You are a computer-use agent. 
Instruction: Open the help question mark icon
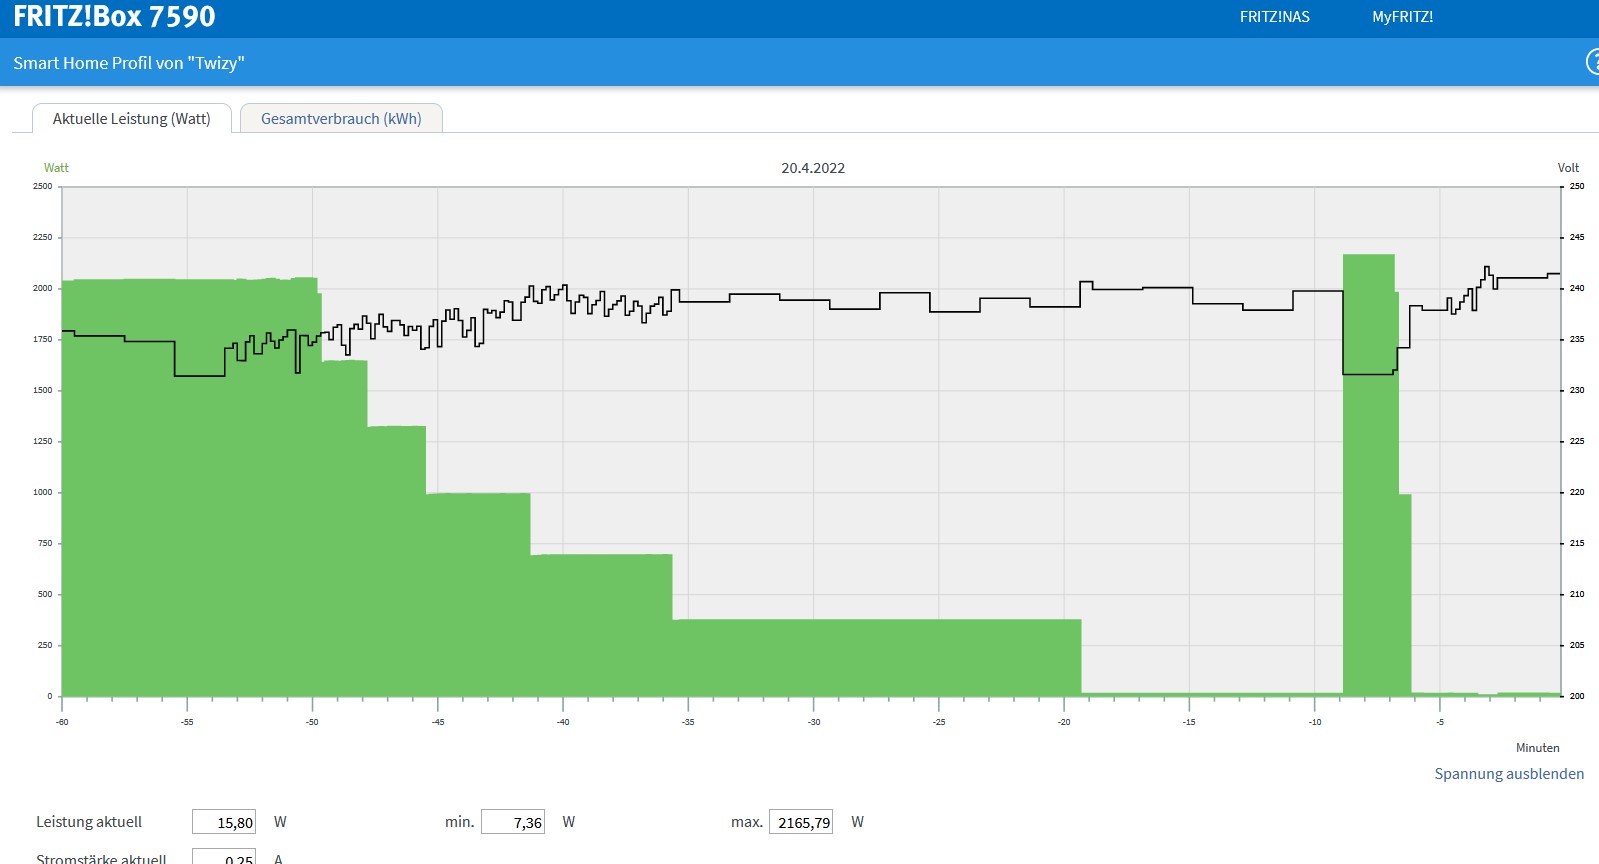pos(1593,62)
